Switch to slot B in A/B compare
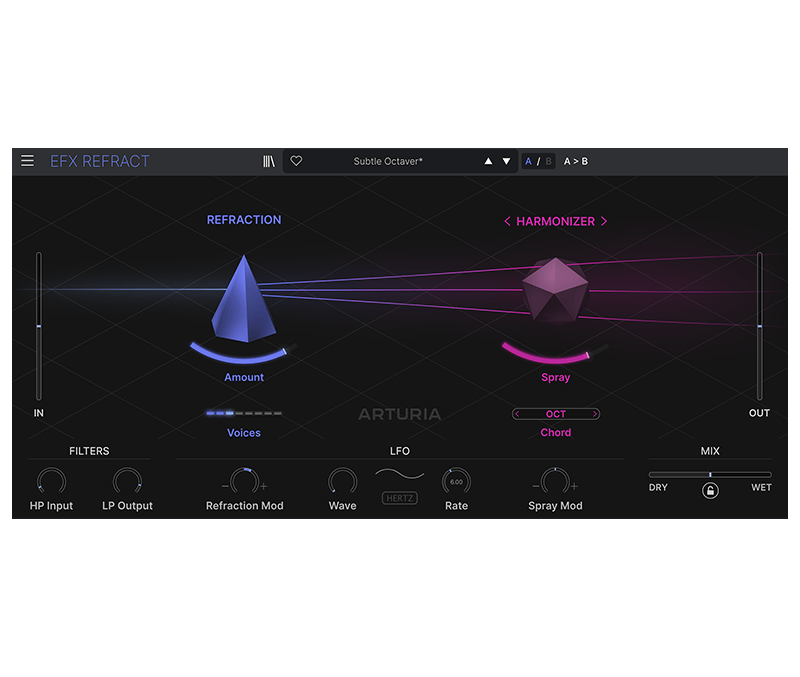The height and width of the screenshot is (677, 800). [x=548, y=161]
